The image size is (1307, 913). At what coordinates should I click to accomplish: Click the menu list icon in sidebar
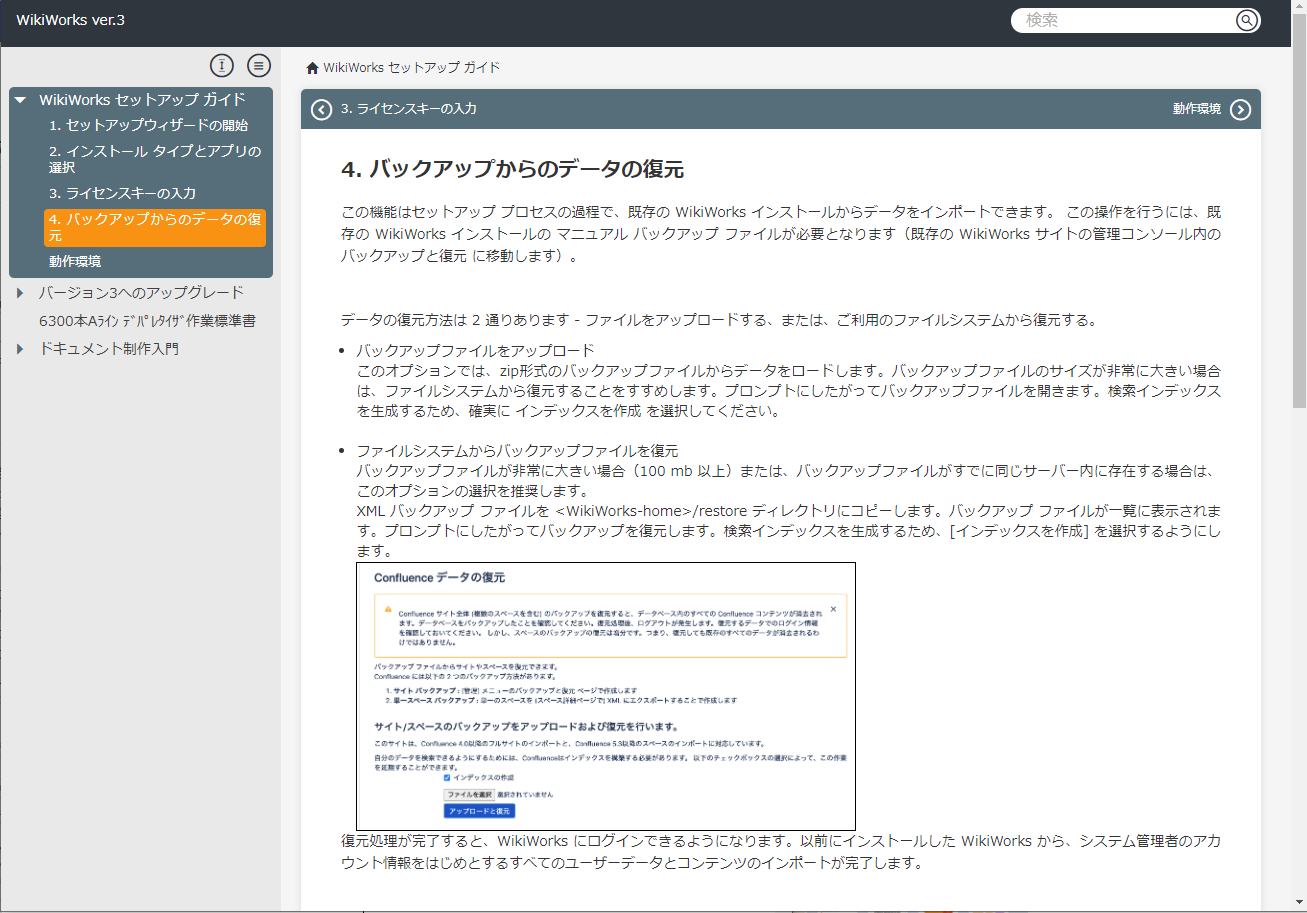[259, 66]
